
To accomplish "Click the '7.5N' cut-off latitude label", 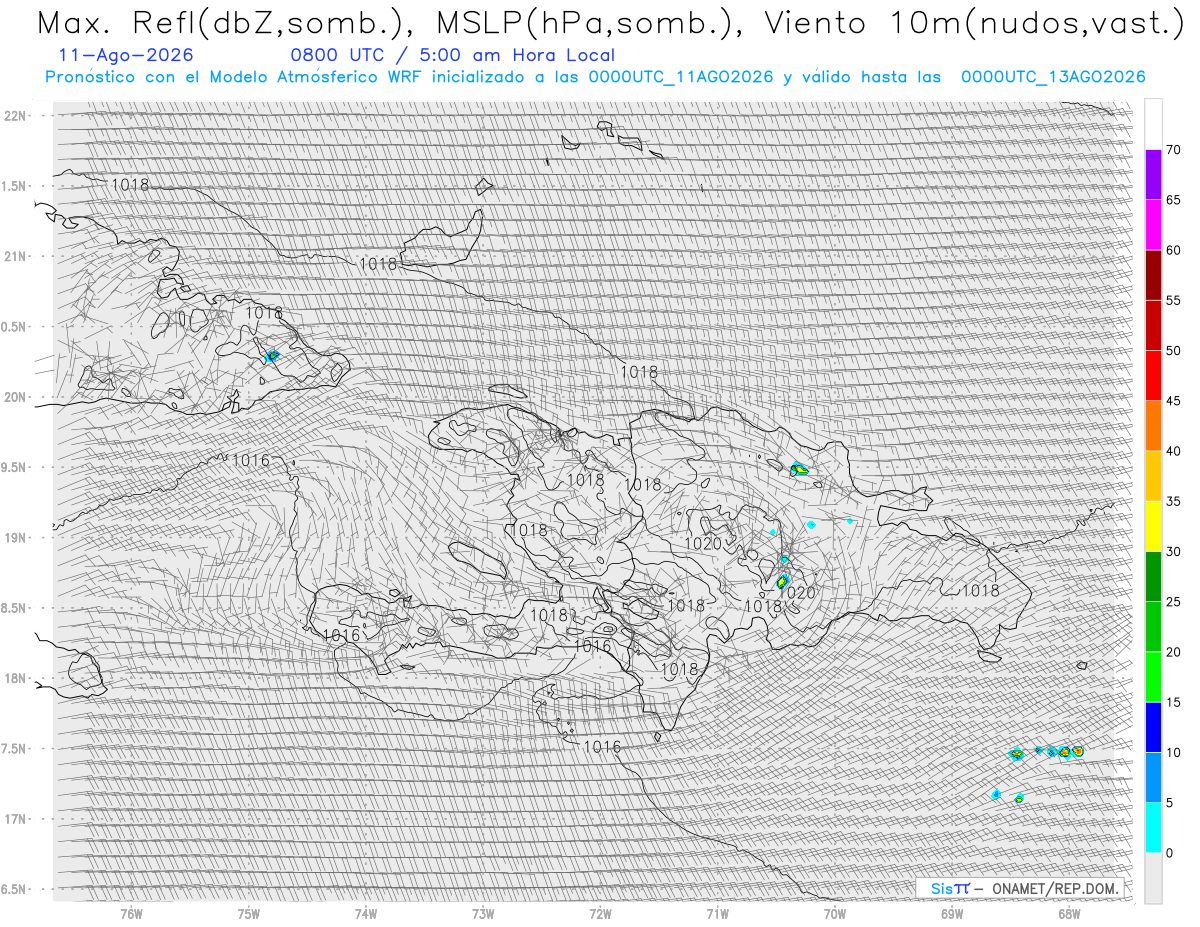I will click(14, 749).
